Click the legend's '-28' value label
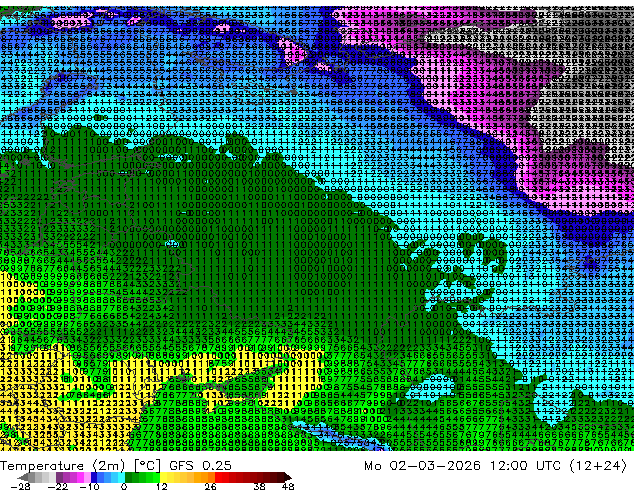 tap(21, 486)
